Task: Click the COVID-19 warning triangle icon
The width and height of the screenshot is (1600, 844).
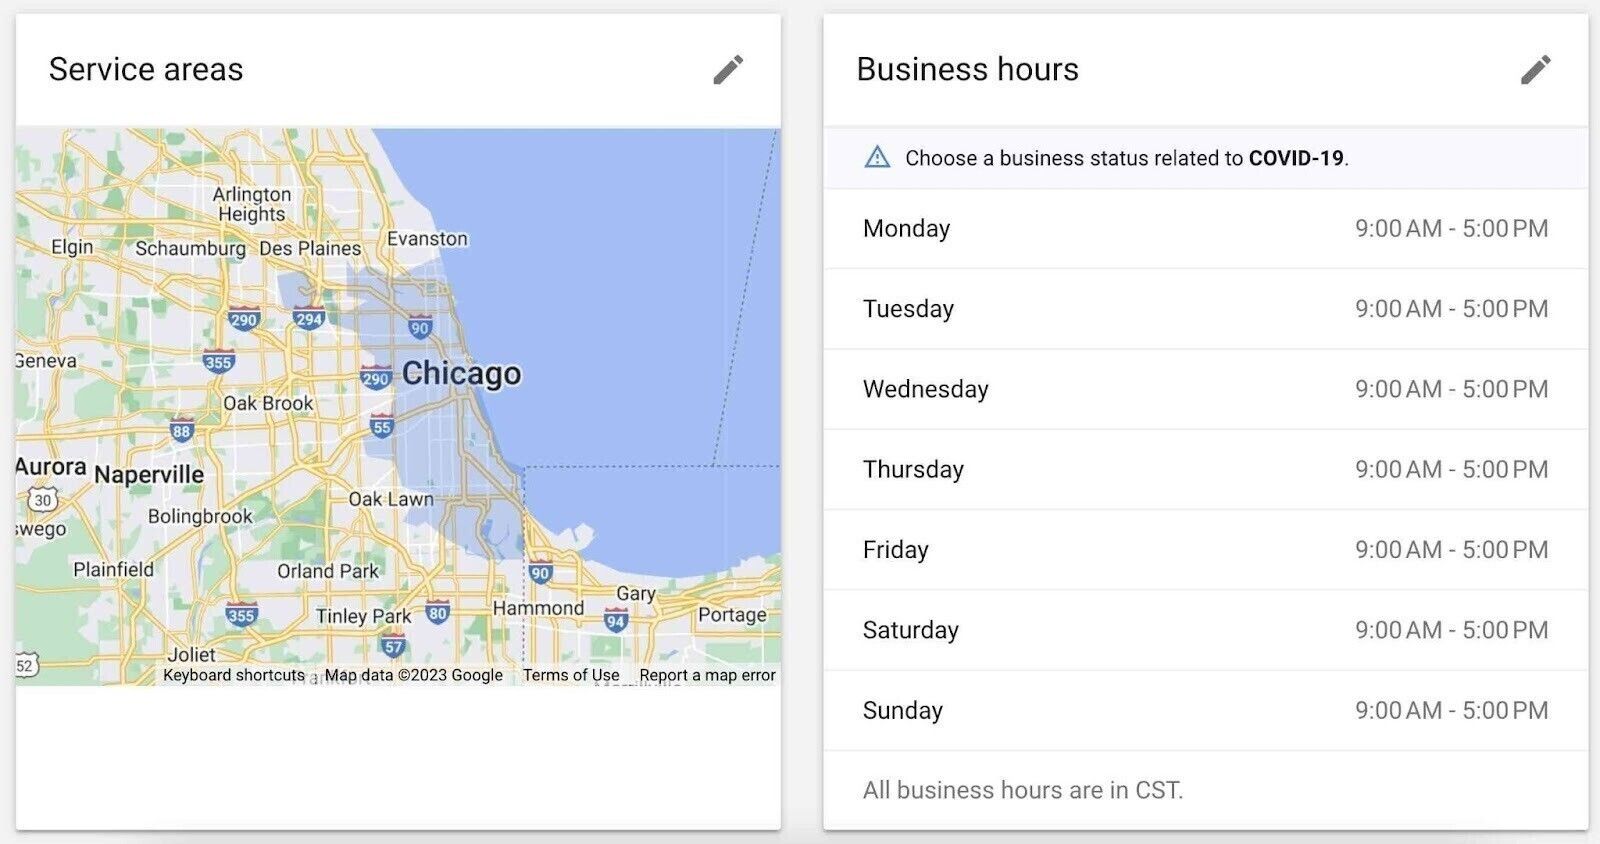Action: pos(877,157)
